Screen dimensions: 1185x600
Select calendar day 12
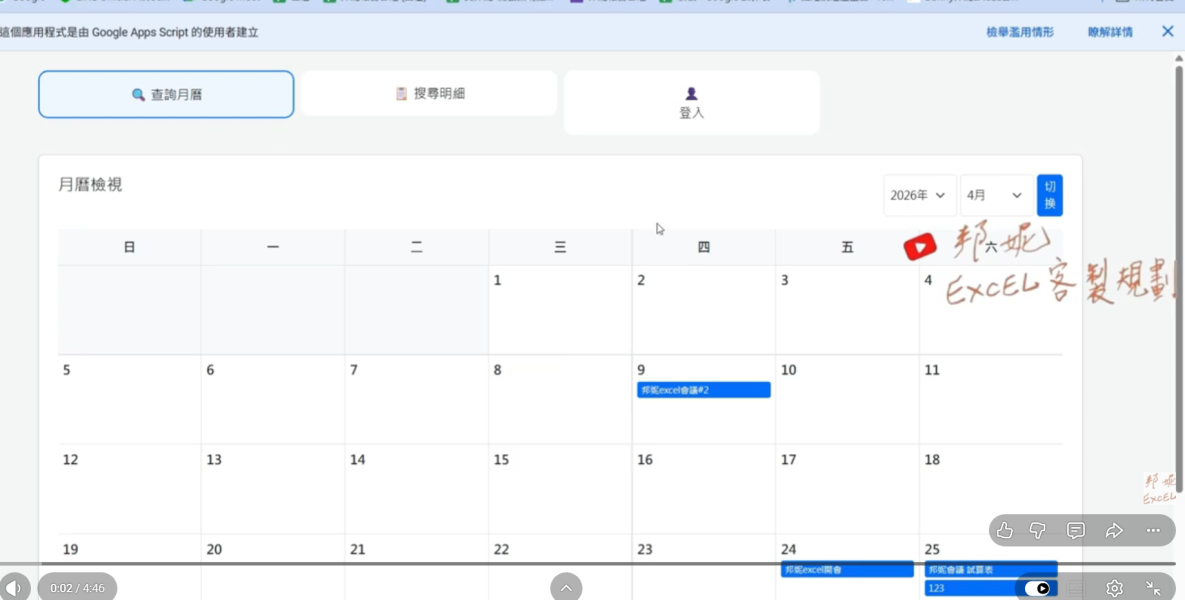tap(129, 489)
